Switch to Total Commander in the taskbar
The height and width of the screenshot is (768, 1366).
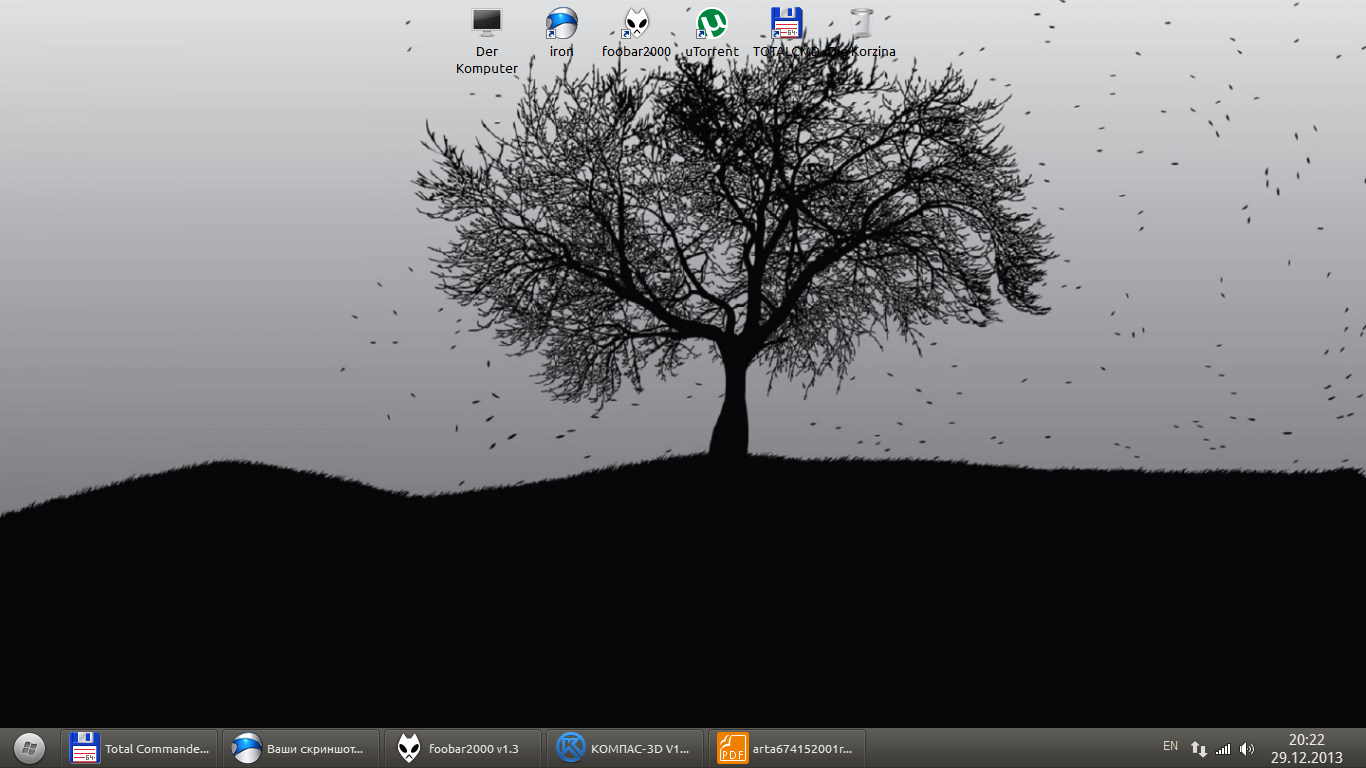[140, 748]
